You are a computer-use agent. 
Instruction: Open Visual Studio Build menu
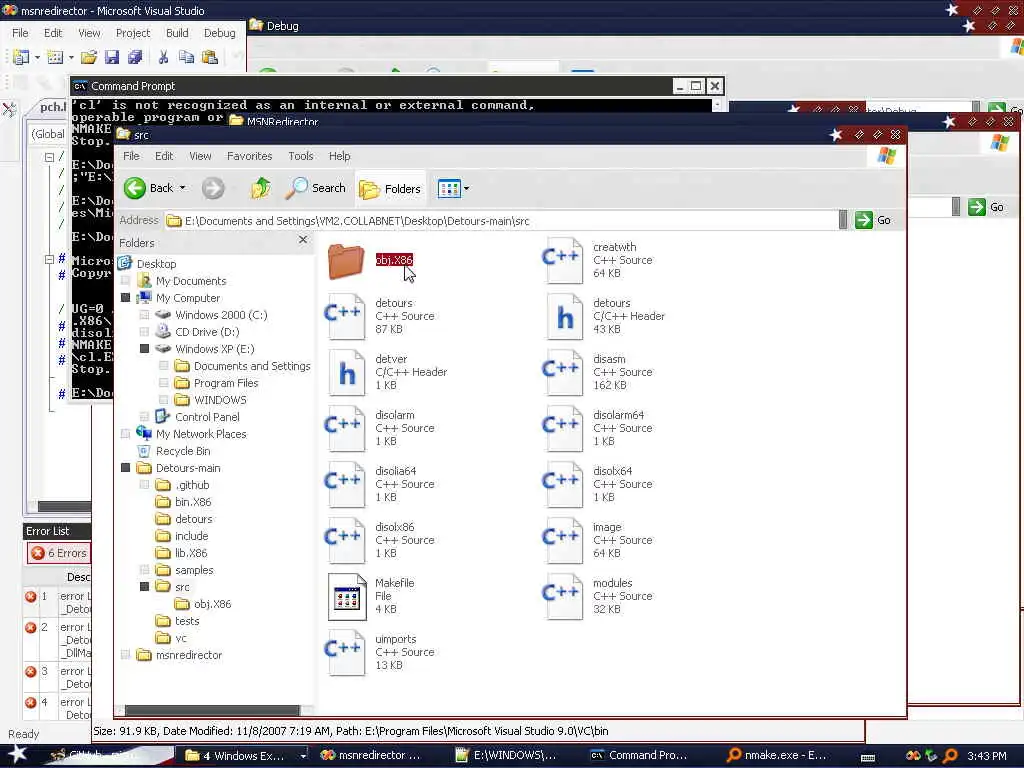pos(177,33)
